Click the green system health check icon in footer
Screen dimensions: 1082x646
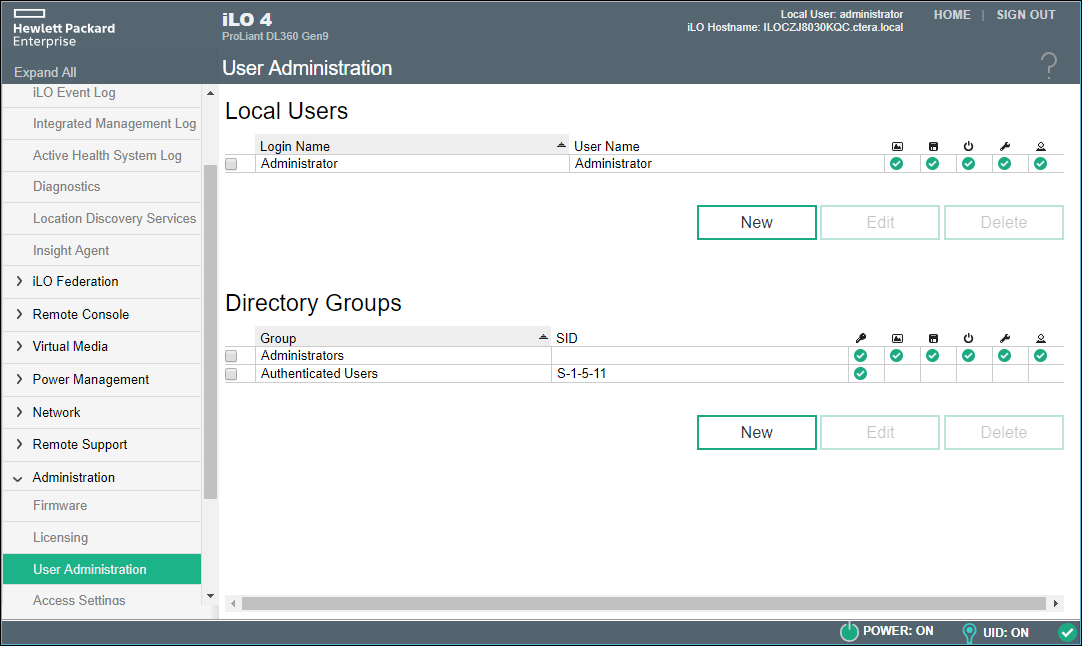tap(1067, 632)
